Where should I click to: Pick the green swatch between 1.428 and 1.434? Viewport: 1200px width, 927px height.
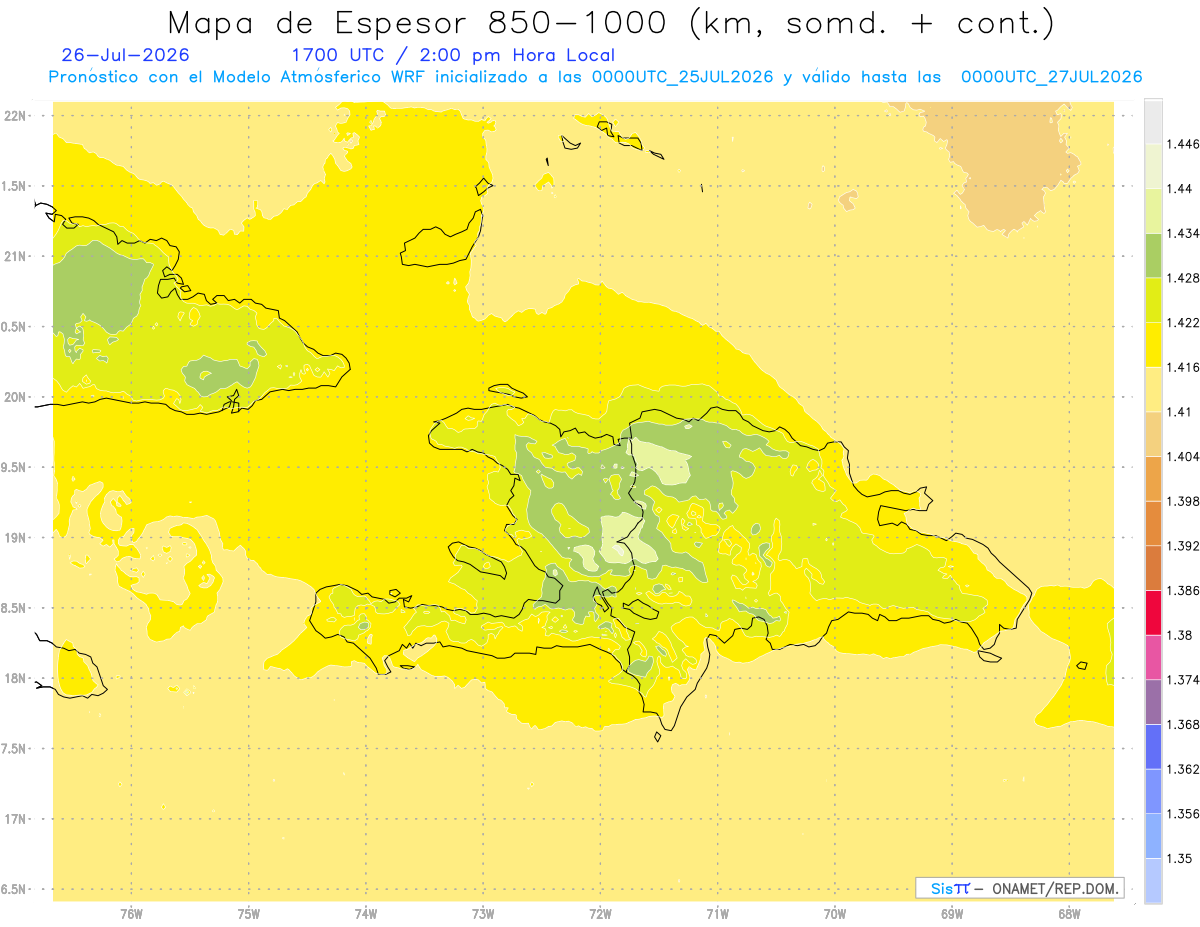pyautogui.click(x=1153, y=255)
